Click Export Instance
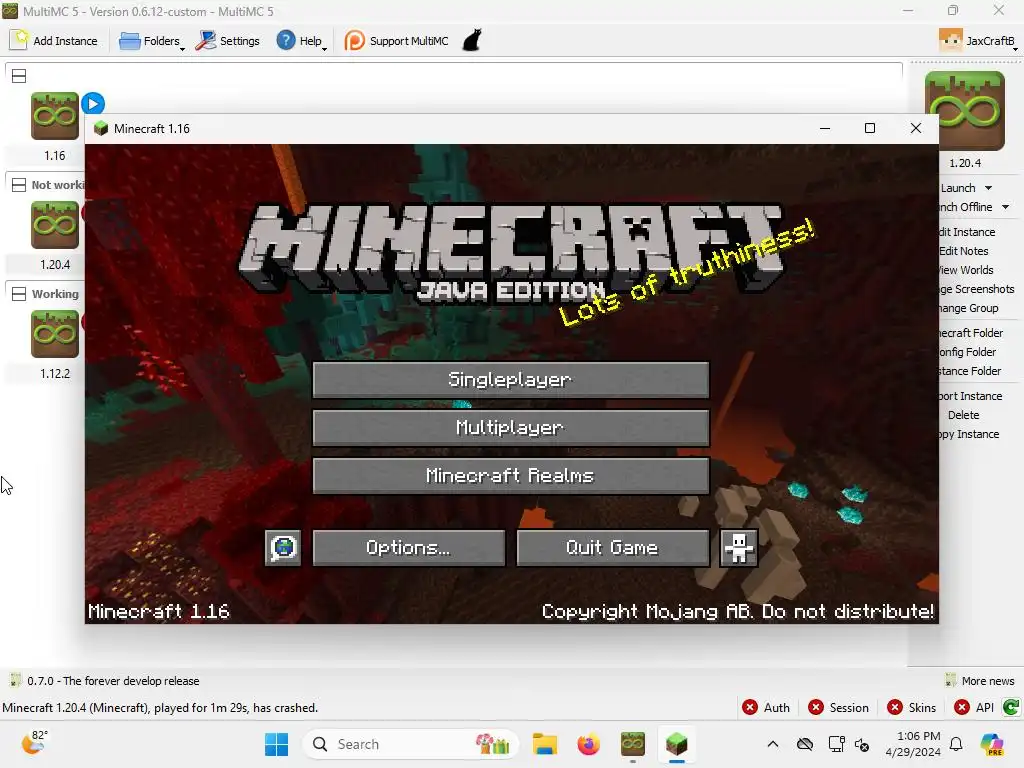 point(970,396)
